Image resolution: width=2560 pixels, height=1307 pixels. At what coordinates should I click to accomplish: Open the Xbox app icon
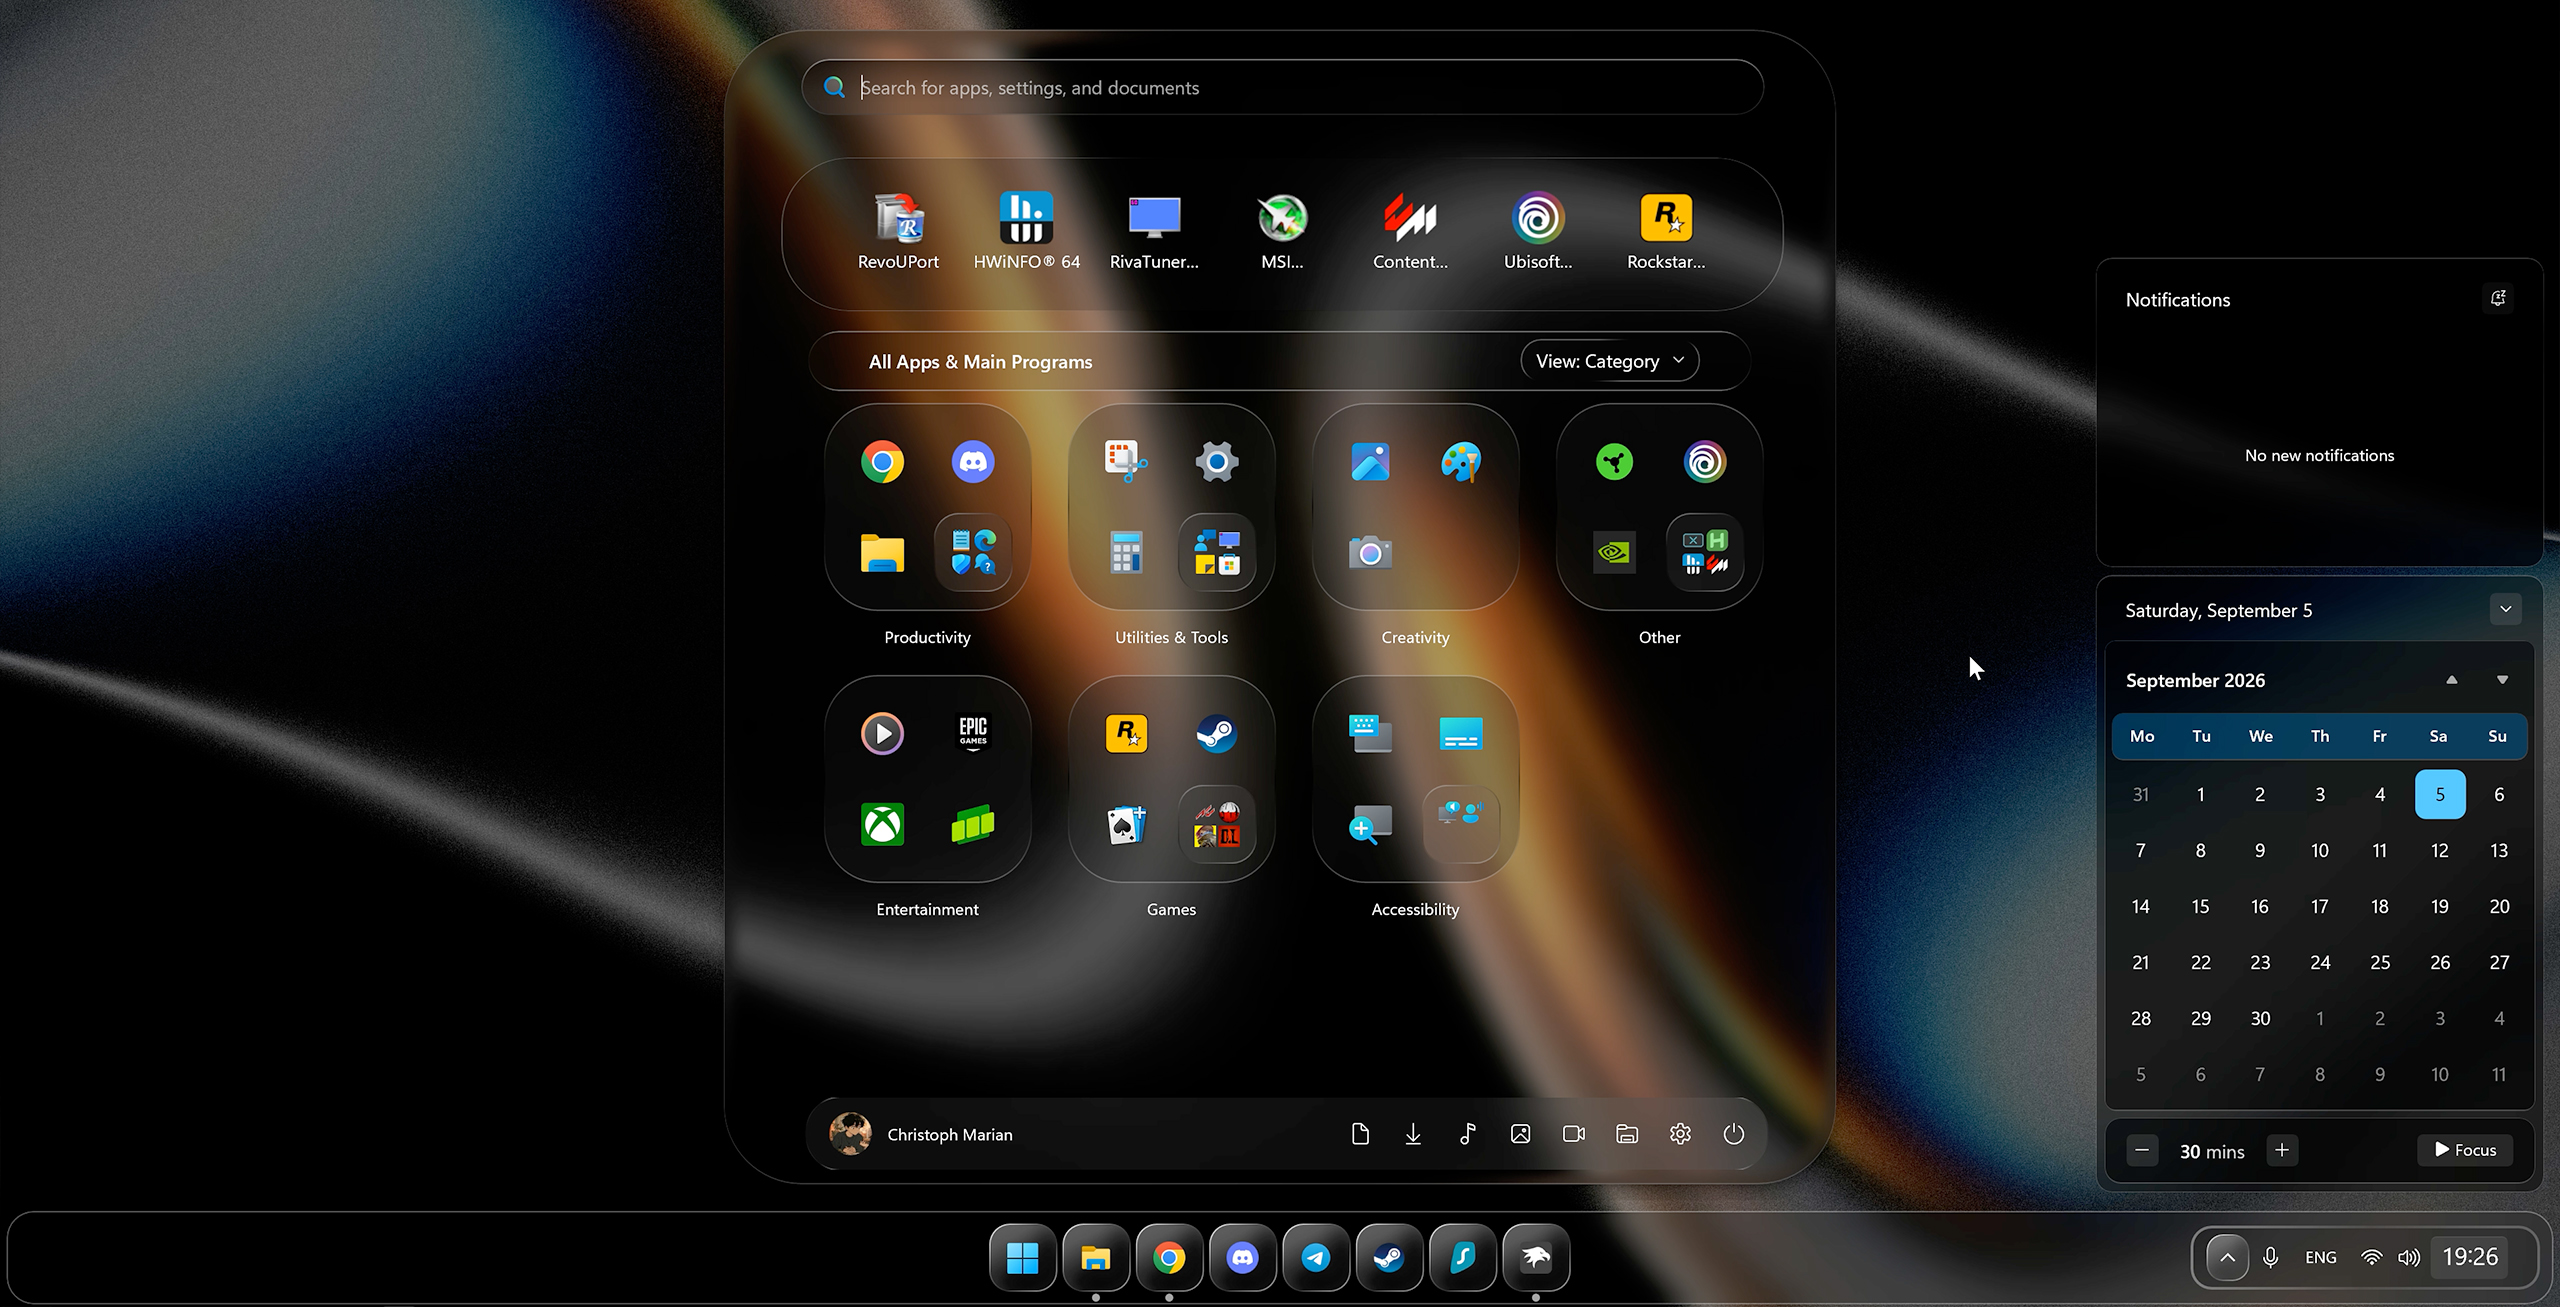tap(882, 825)
